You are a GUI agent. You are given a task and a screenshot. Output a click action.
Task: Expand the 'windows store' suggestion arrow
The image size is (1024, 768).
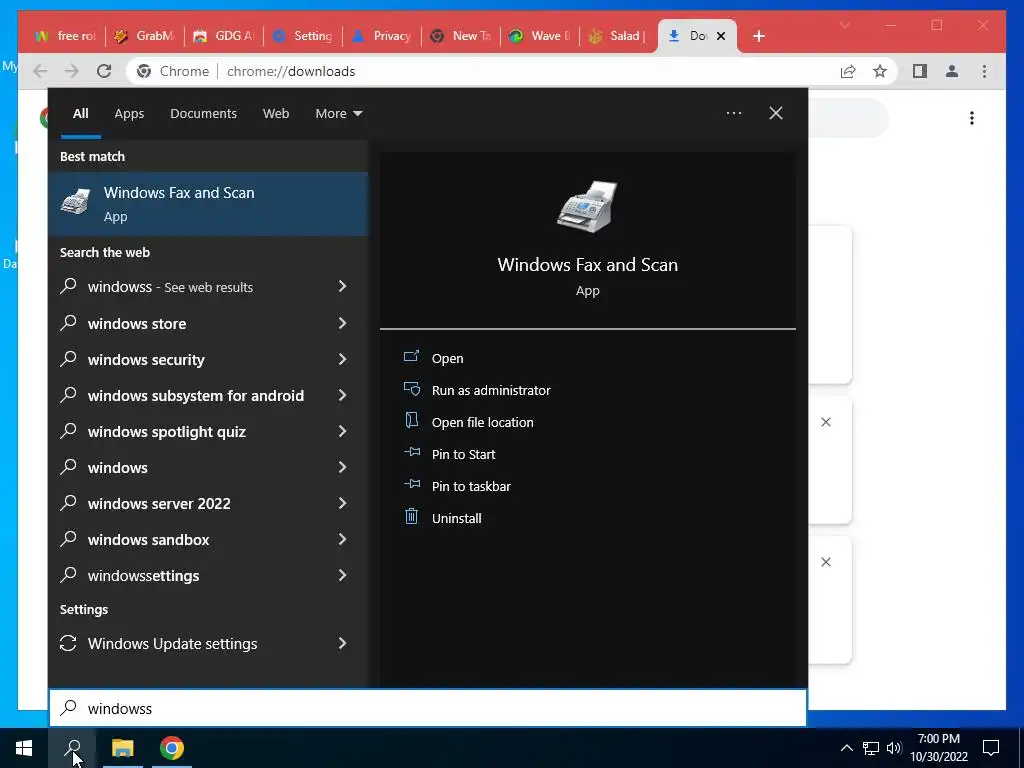[x=342, y=323]
